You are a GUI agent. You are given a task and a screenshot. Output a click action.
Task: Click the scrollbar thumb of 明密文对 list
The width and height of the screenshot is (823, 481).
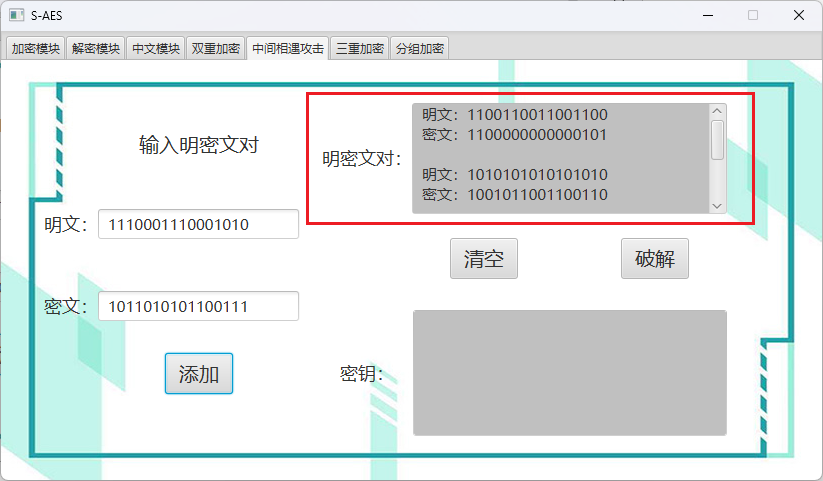(x=717, y=140)
